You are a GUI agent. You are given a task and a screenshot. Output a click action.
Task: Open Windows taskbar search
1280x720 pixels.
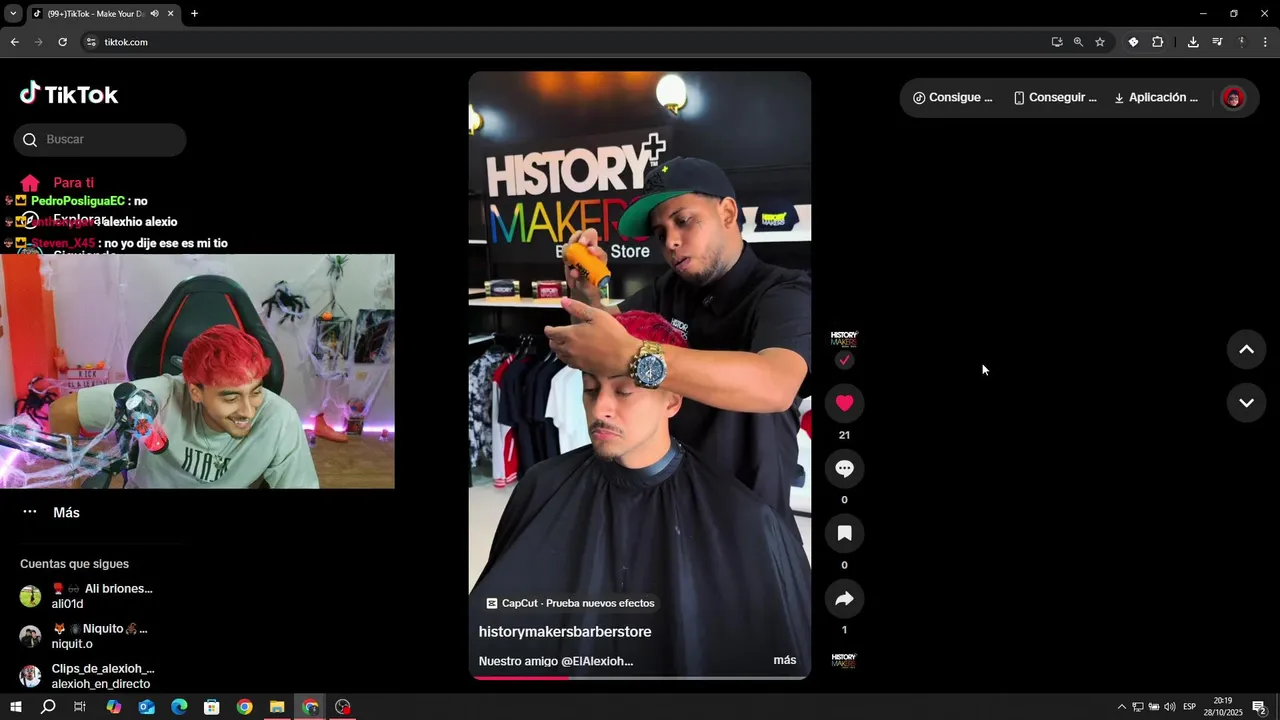click(48, 707)
